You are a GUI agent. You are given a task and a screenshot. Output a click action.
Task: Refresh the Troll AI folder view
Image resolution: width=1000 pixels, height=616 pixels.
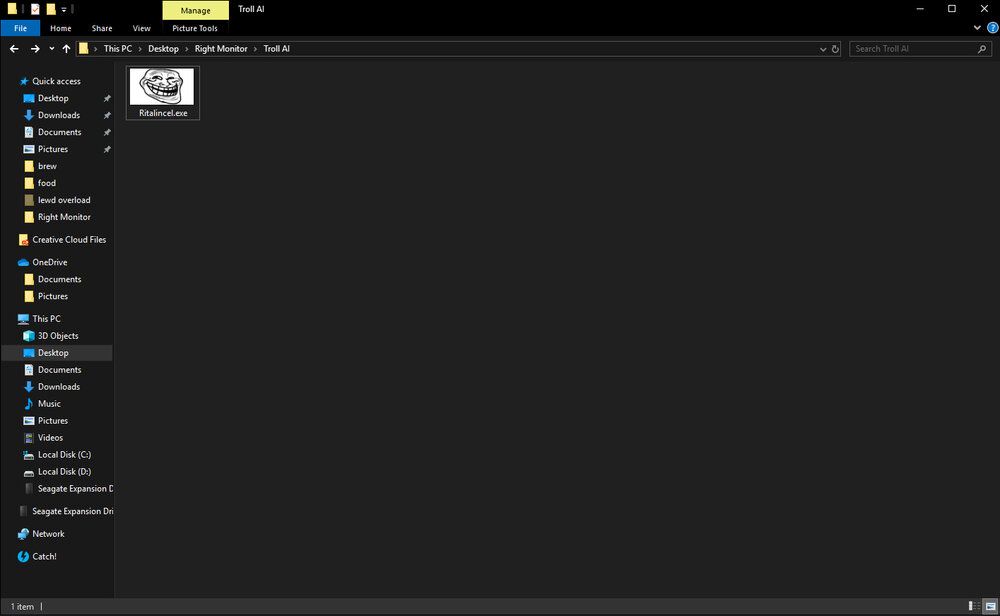coord(835,49)
